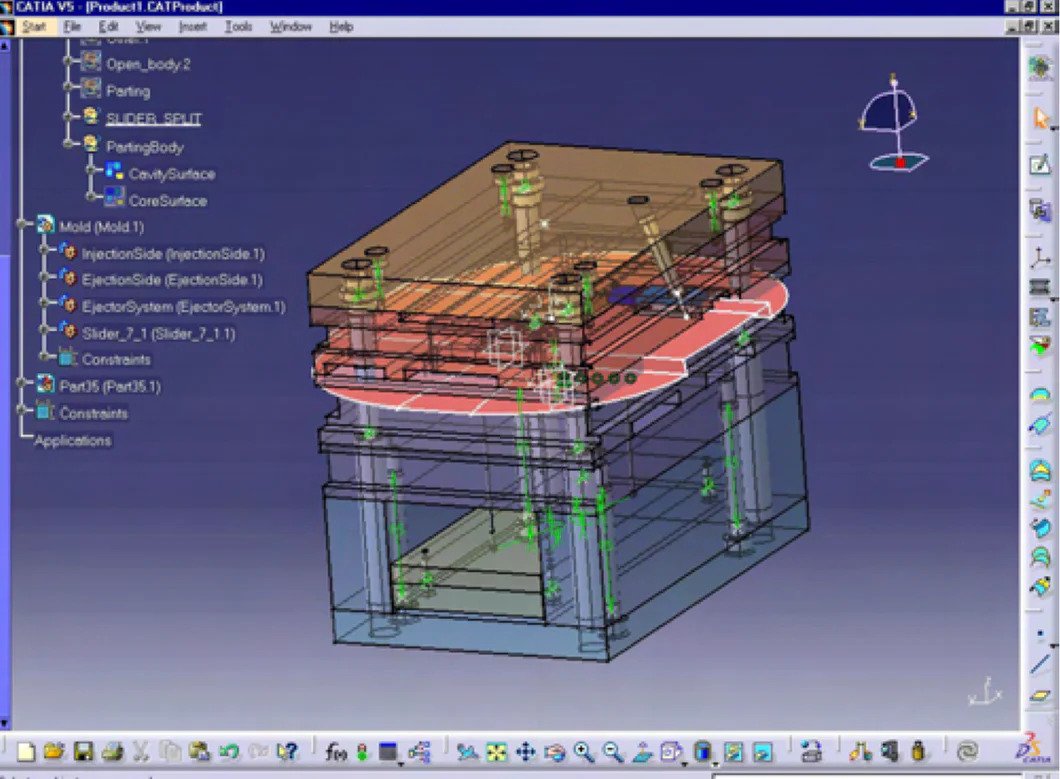This screenshot has width=1060, height=779.
Task: Open the Start menu
Action: (x=33, y=26)
